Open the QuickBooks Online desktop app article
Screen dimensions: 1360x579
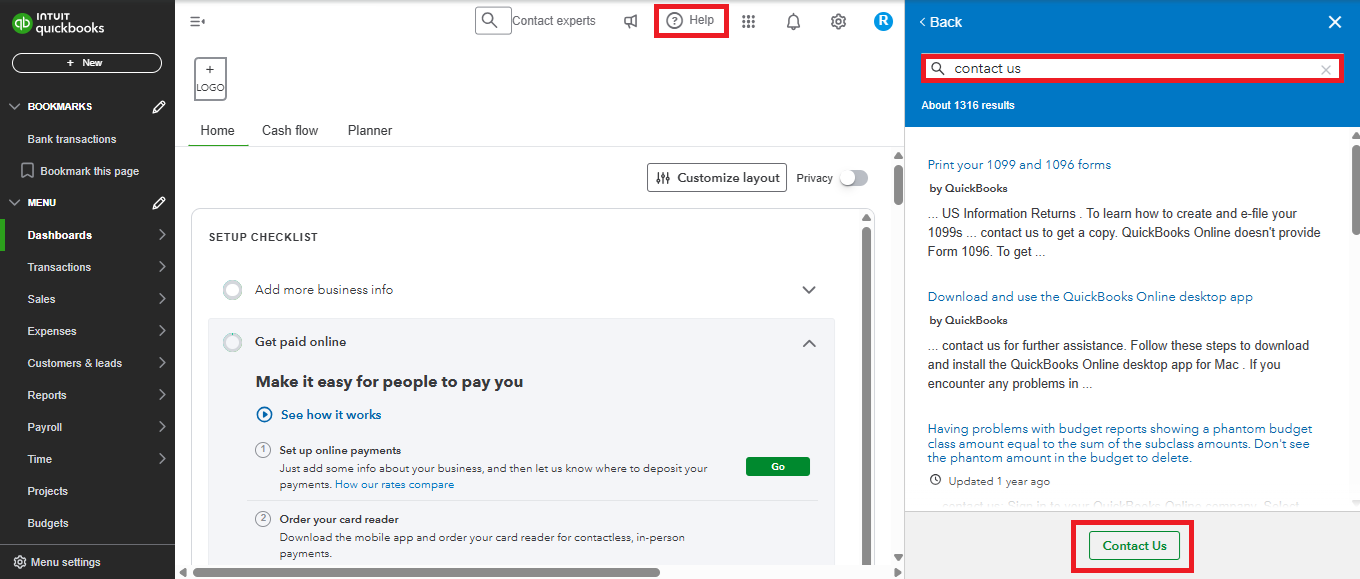pos(1090,297)
